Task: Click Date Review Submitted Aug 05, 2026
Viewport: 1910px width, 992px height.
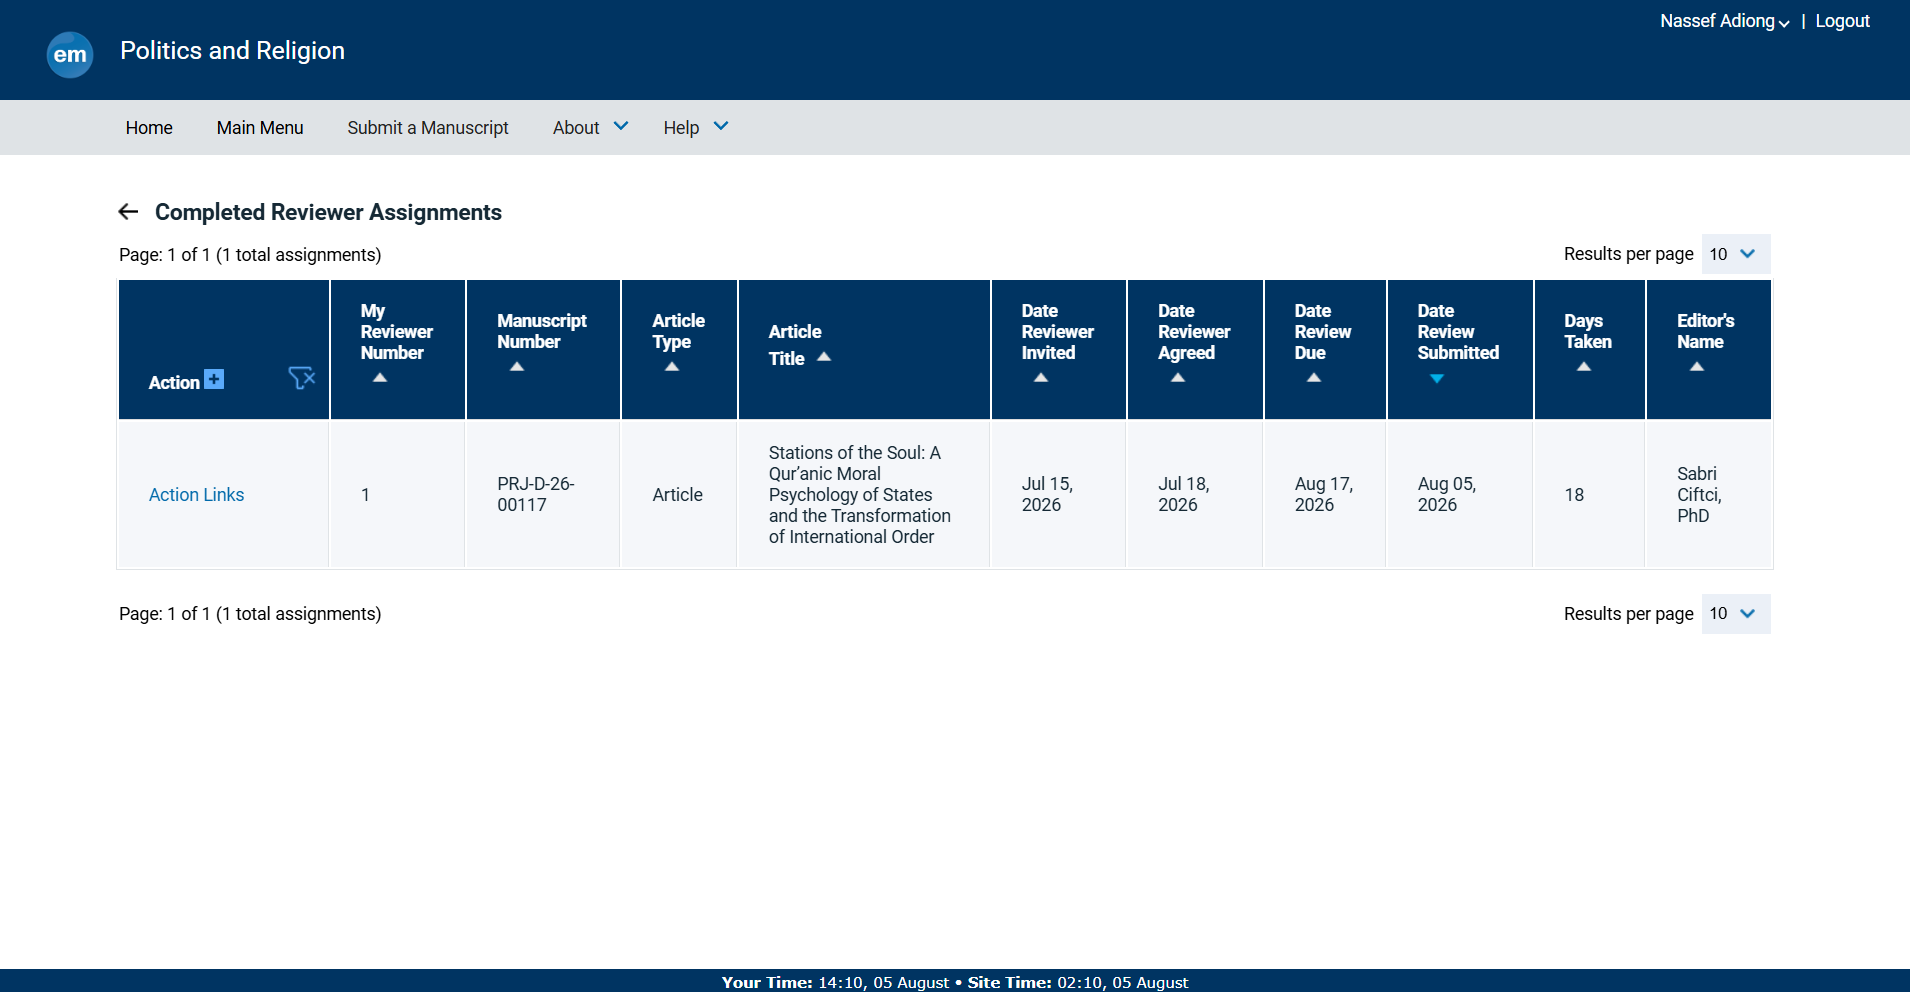Action: click(1447, 494)
